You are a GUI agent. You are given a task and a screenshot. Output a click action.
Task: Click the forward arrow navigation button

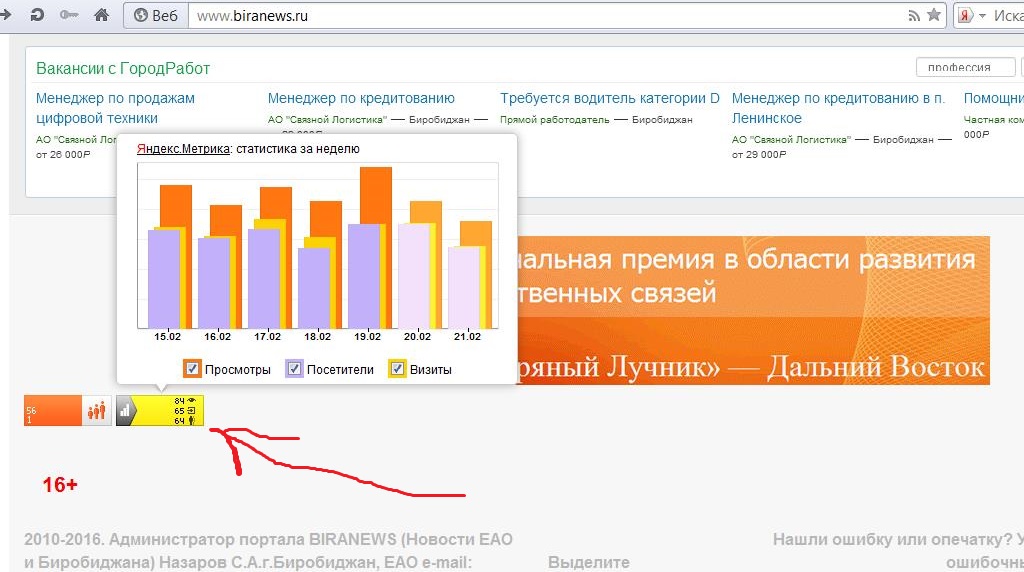click(5, 14)
